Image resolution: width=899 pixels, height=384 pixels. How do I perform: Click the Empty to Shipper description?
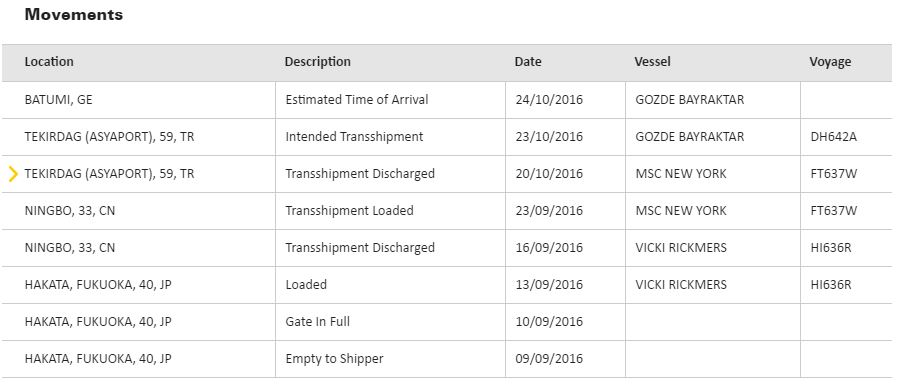[334, 359]
